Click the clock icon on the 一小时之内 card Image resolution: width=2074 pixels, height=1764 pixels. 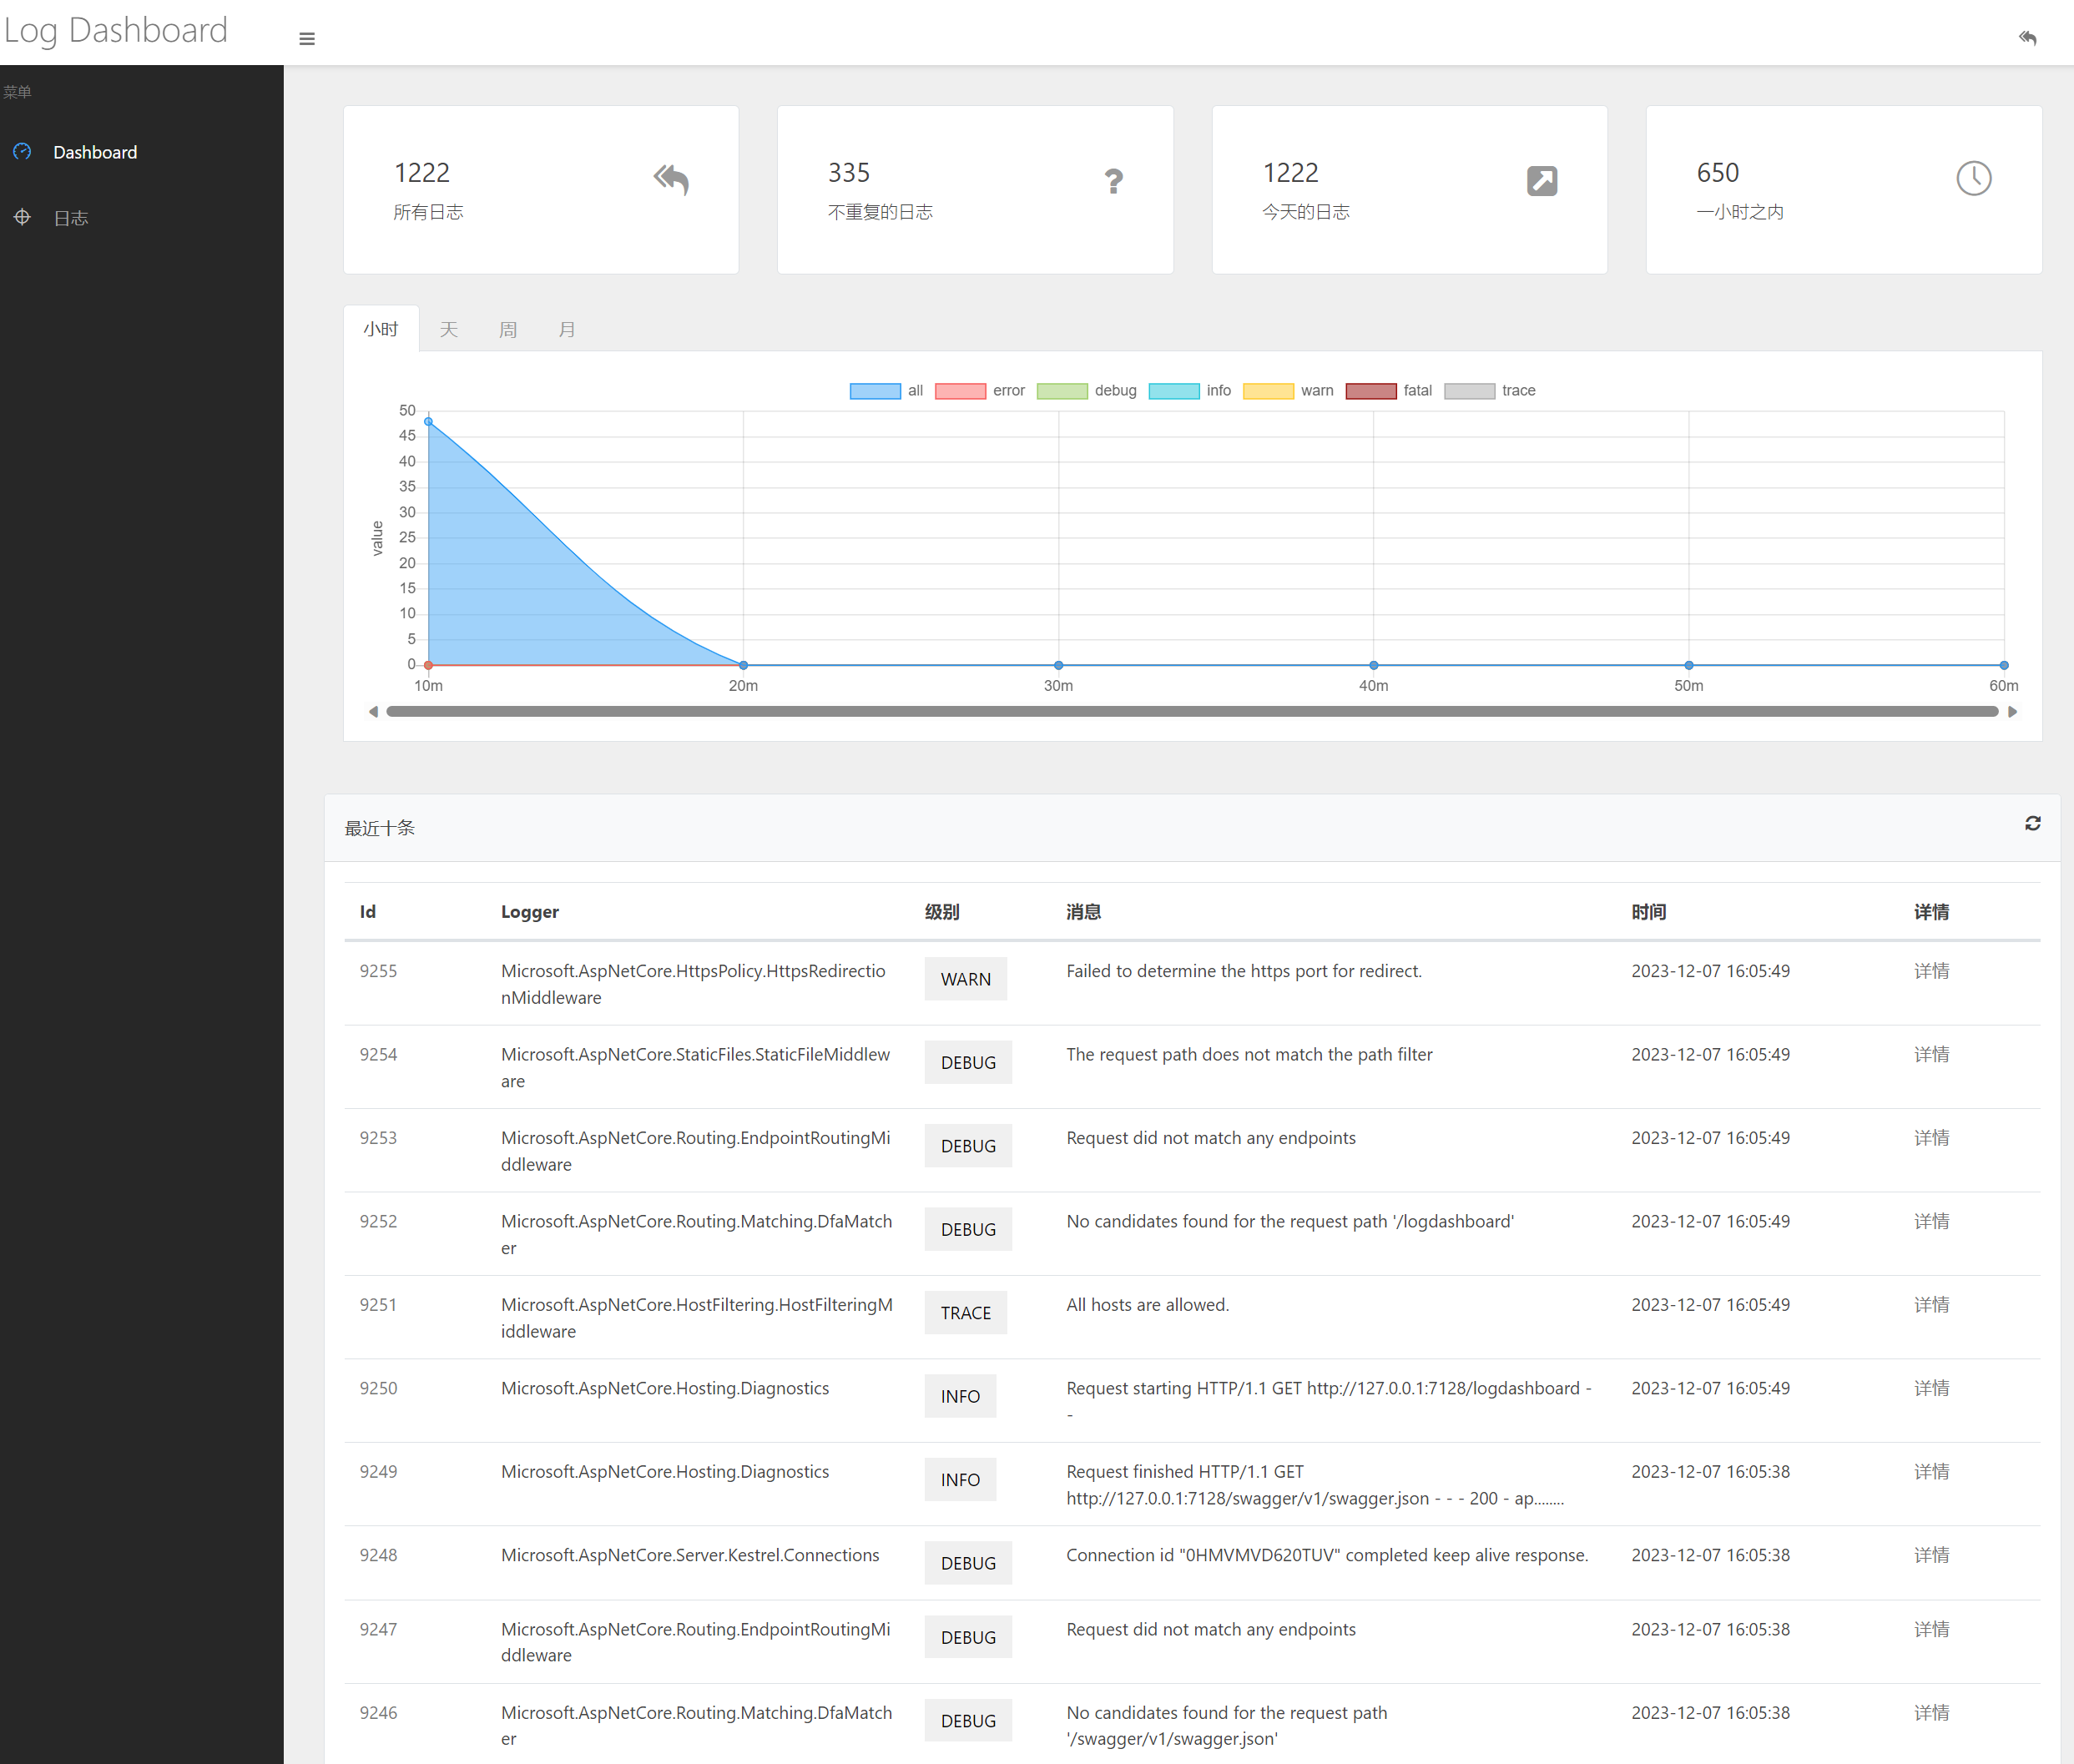pos(1973,179)
